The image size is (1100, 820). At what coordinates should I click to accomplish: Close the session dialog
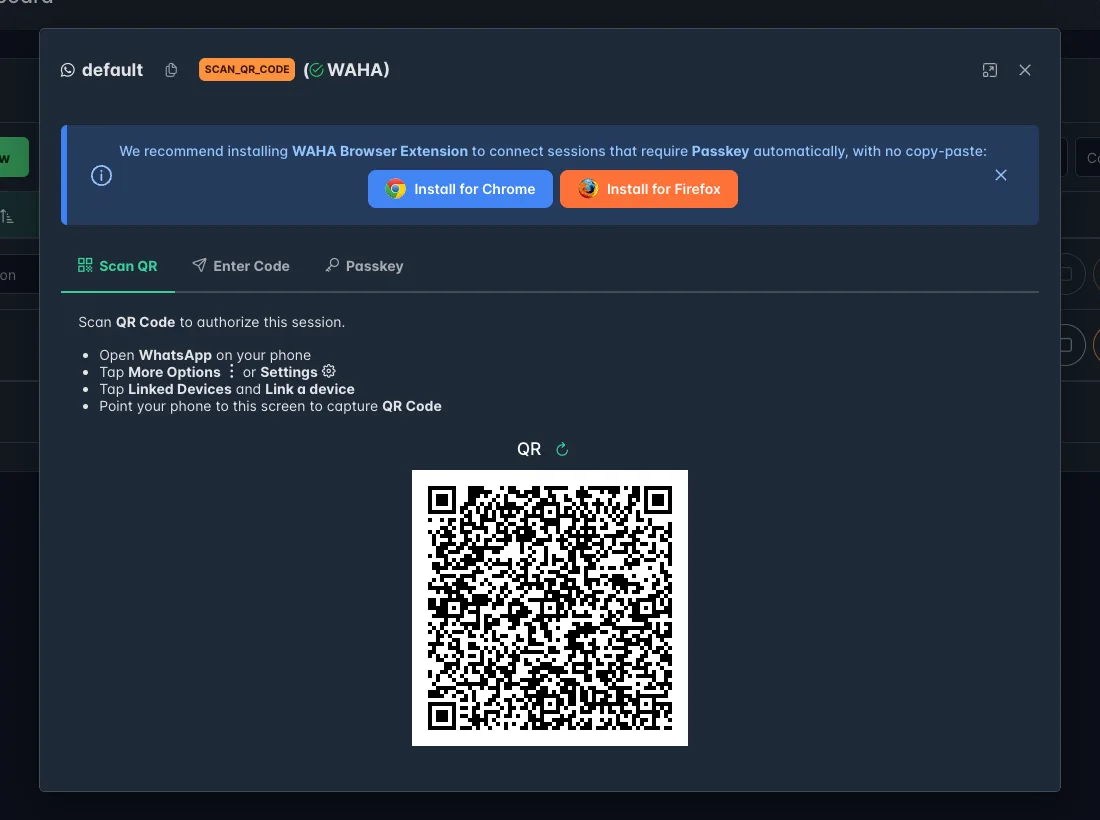point(1025,70)
